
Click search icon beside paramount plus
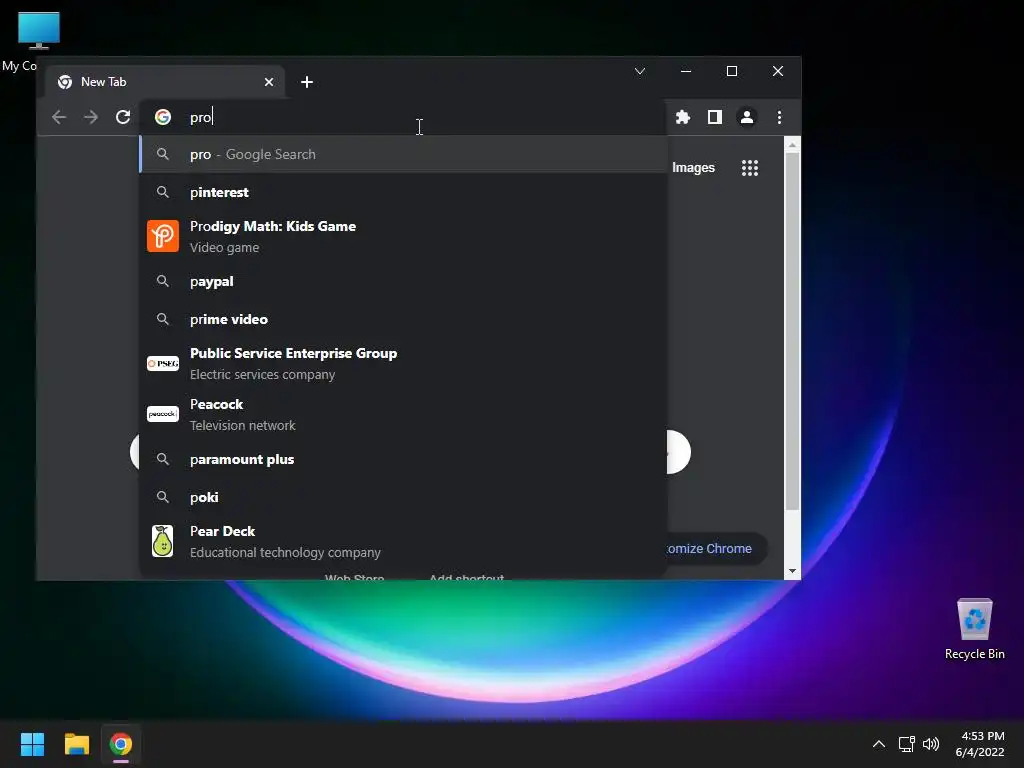pyautogui.click(x=163, y=459)
